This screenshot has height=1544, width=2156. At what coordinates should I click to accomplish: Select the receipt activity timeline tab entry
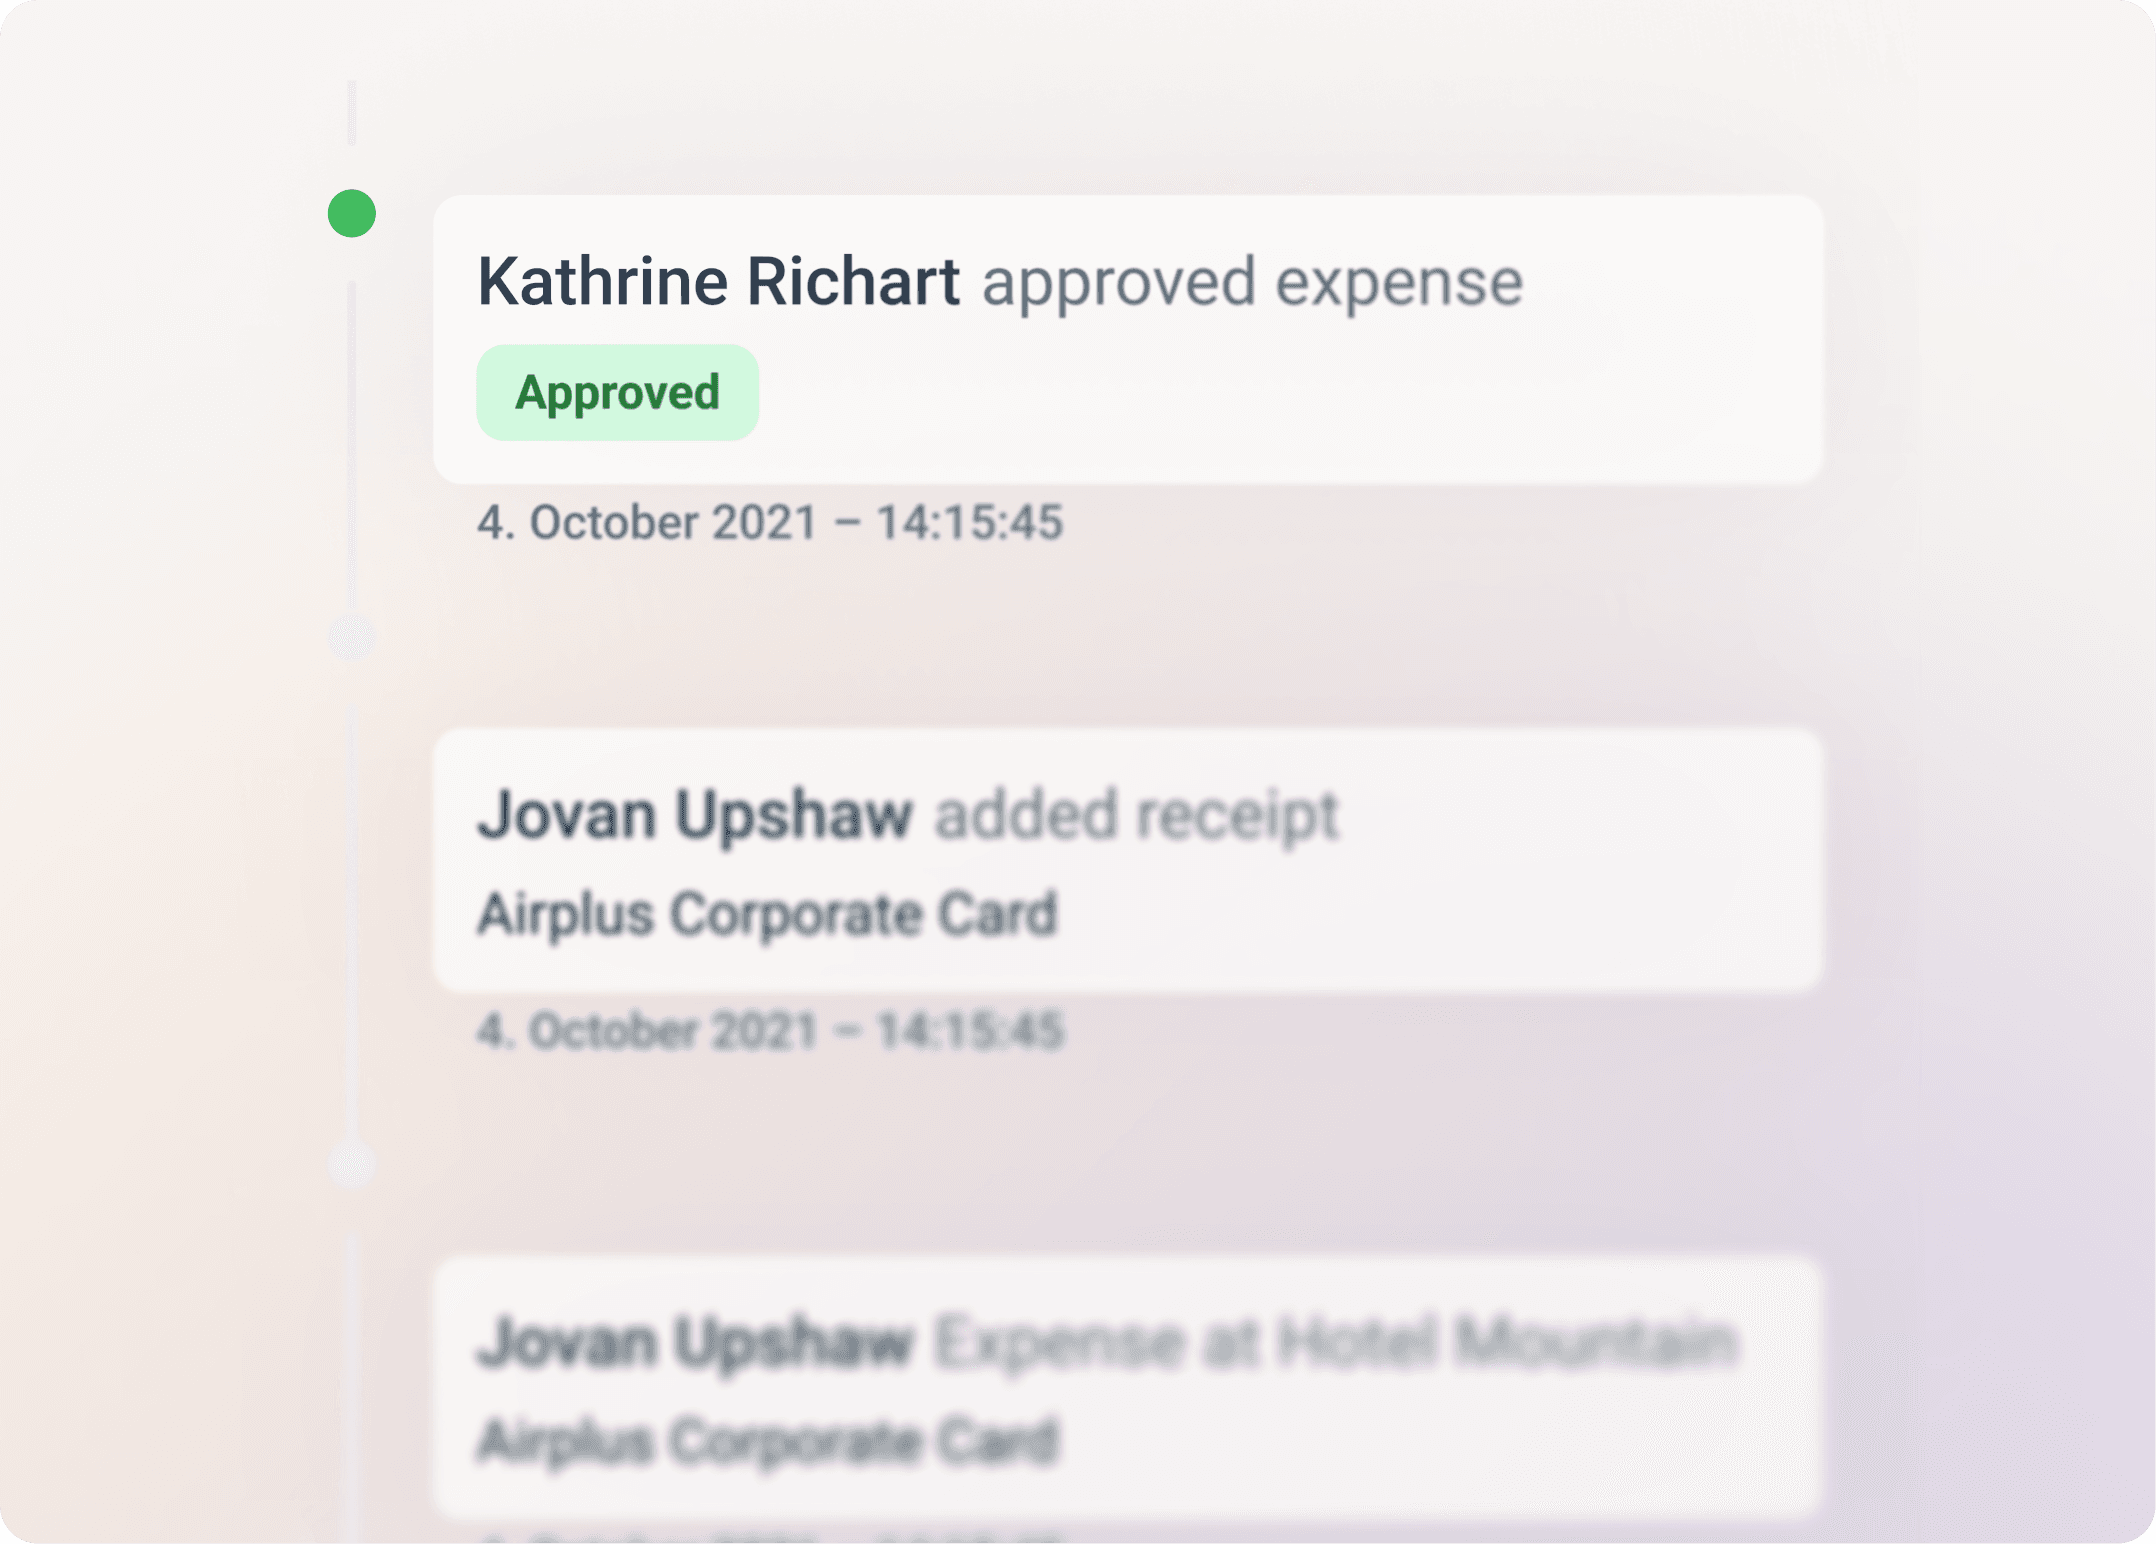coord(1128,860)
